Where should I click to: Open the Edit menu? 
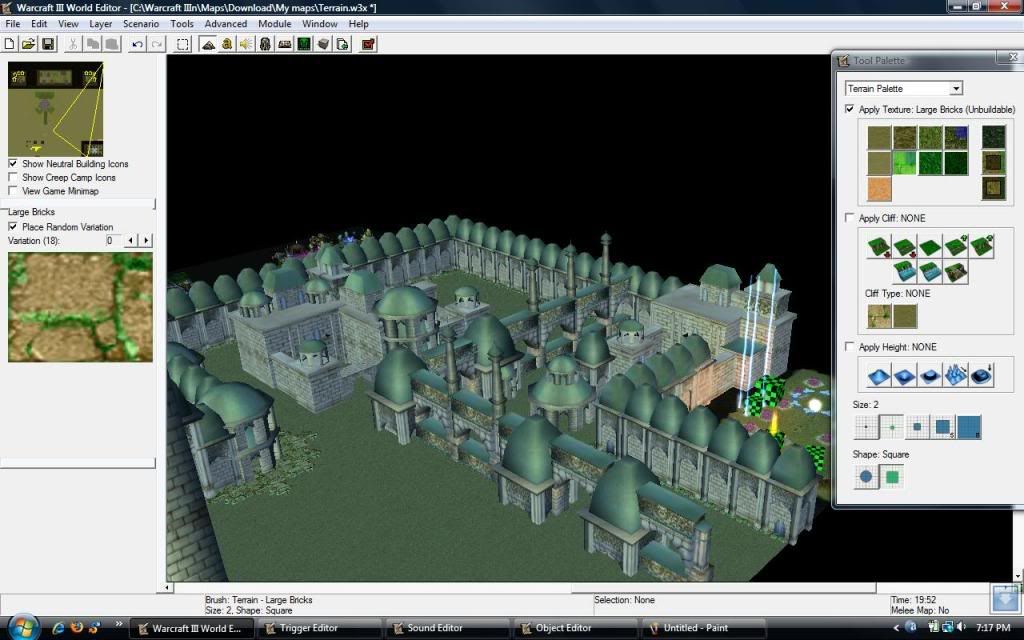click(39, 24)
